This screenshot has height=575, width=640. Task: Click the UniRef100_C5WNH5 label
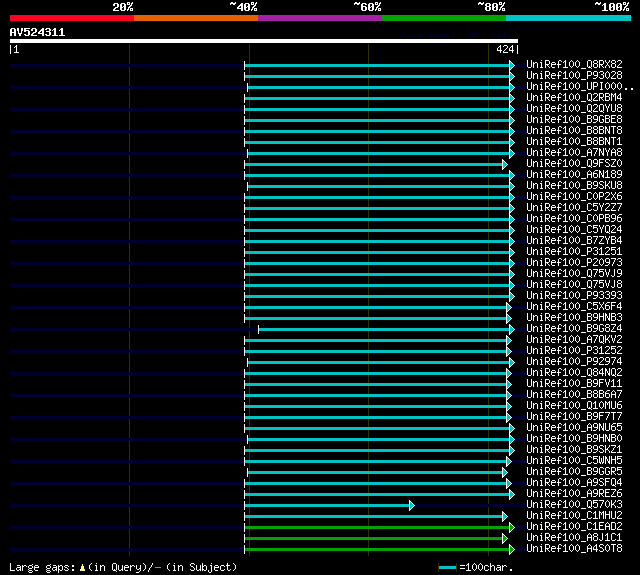[574, 461]
